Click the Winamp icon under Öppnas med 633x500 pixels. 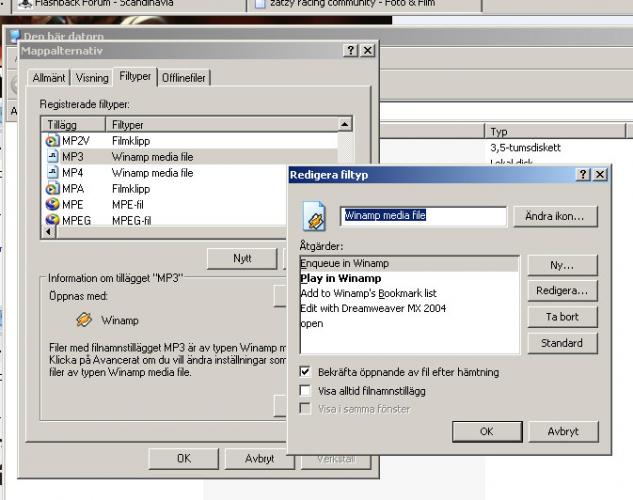[x=84, y=322]
